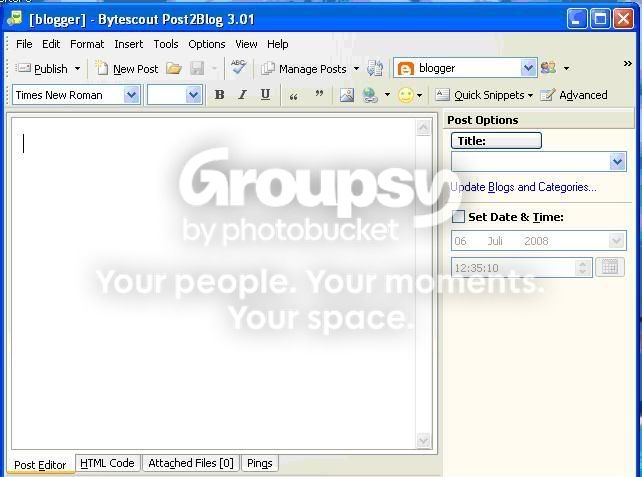Switch to the Attached Files [0] tab
Screen dimensions: 642x477
point(191,463)
